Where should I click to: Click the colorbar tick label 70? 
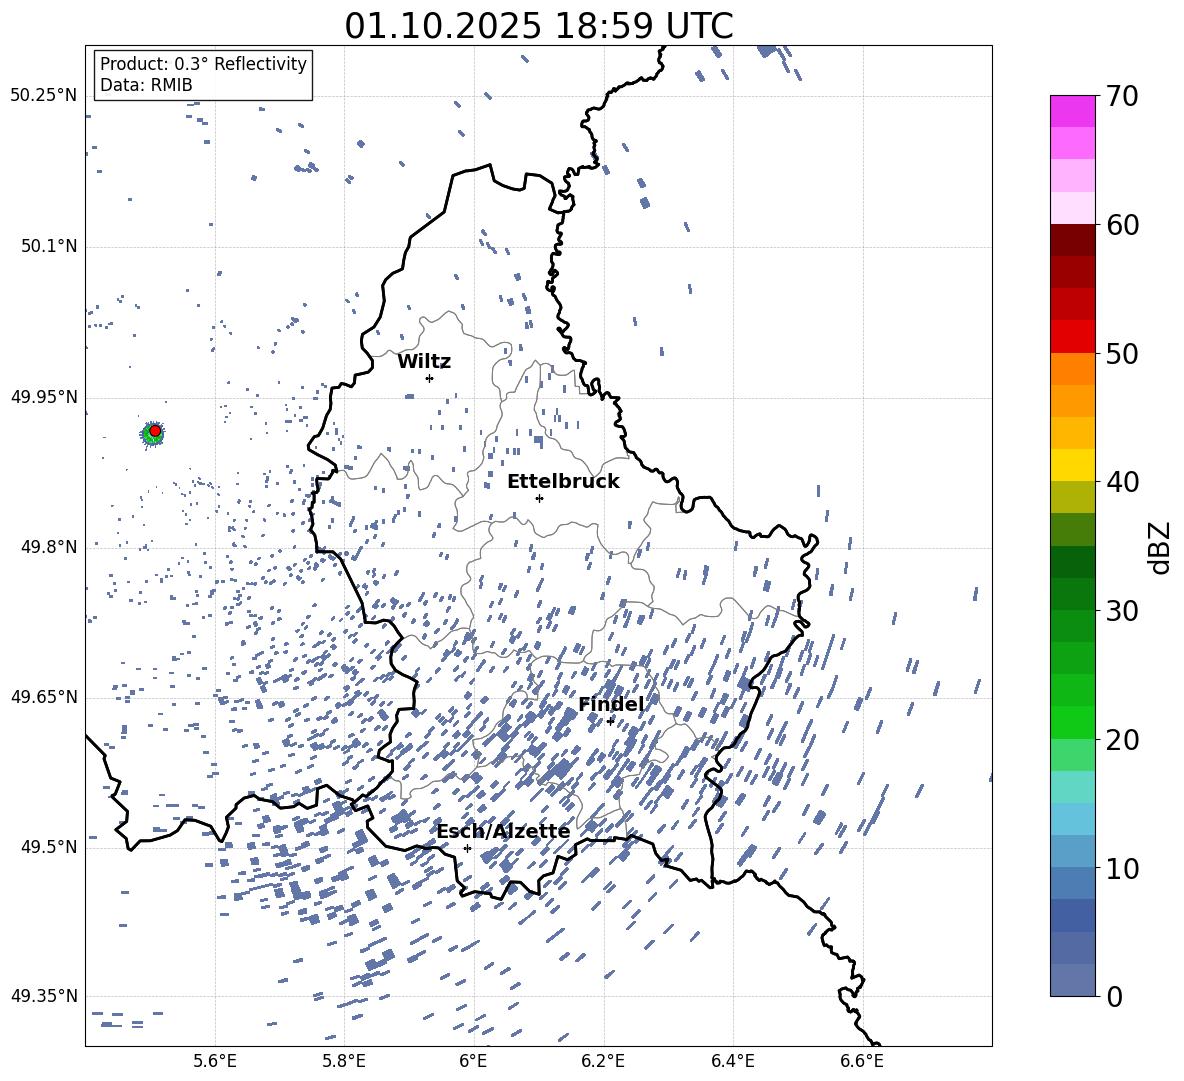coord(1123,96)
